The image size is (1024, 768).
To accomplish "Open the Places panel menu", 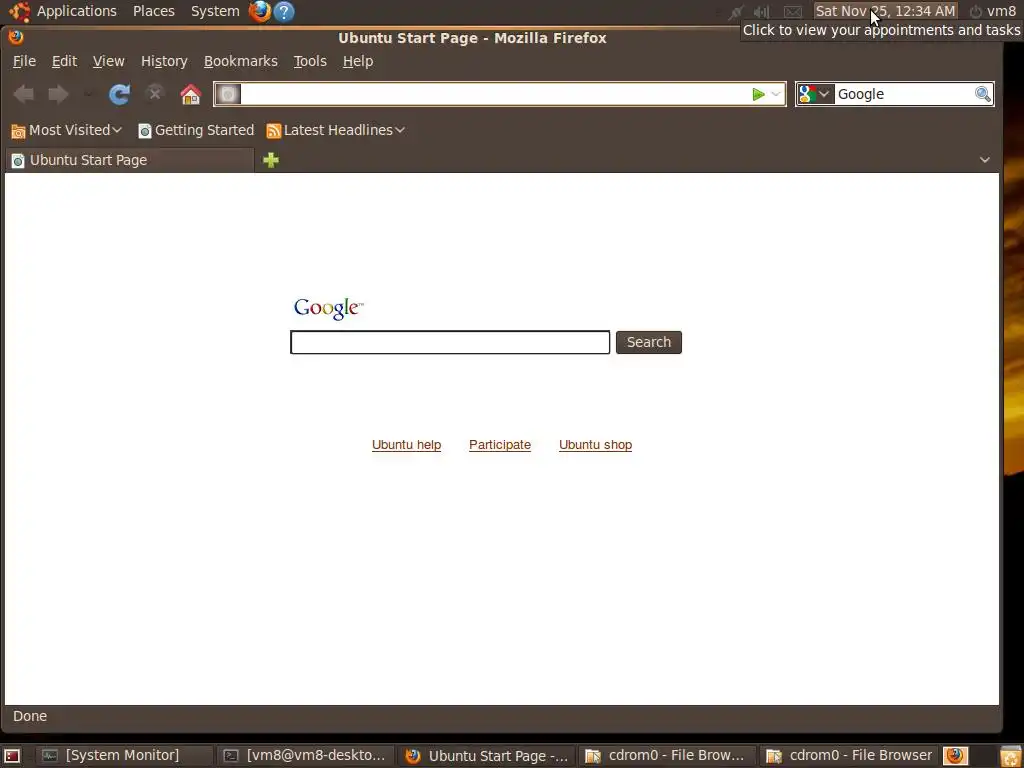I will coord(153,11).
